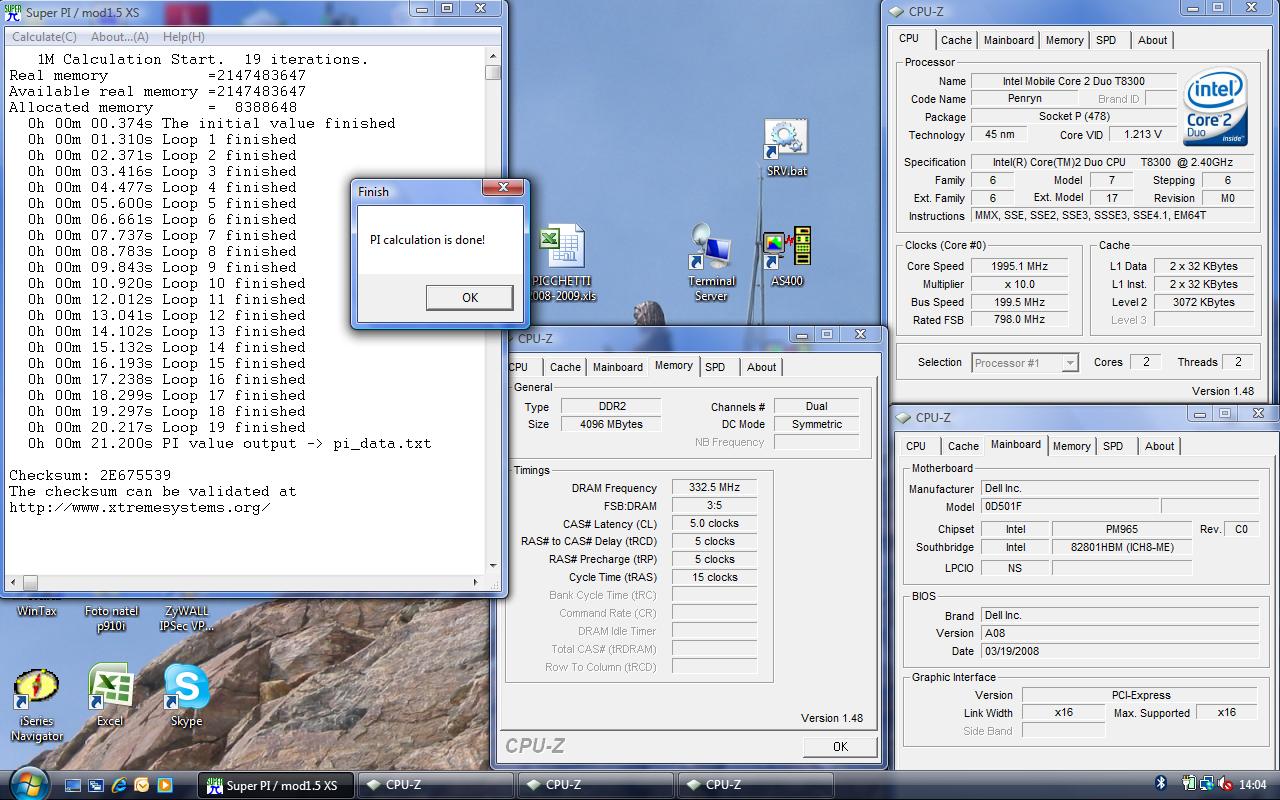This screenshot has width=1280, height=800.
Task: Click OK in the Finish dialog
Action: (x=470, y=297)
